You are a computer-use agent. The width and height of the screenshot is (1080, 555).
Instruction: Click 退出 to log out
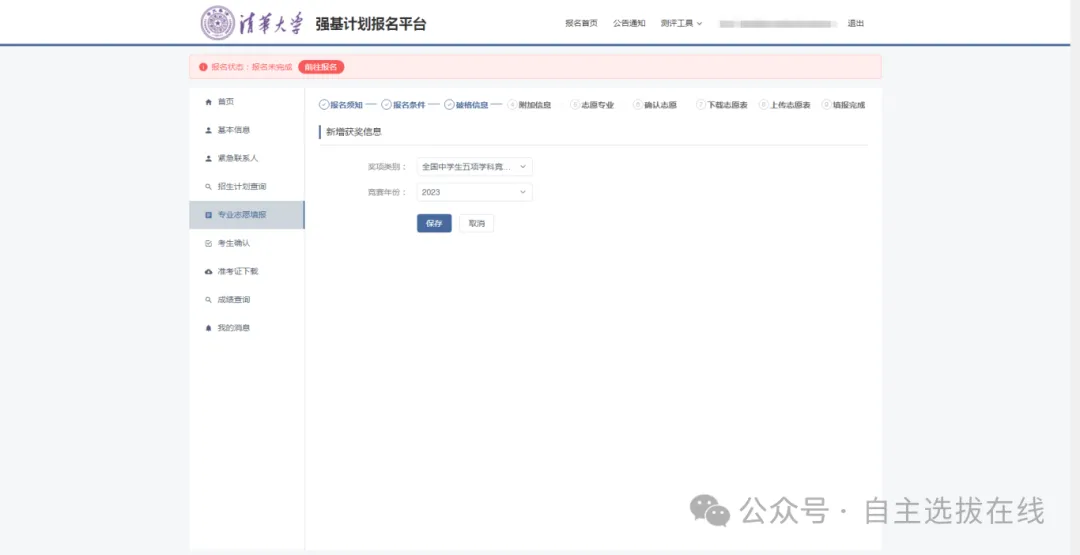pyautogui.click(x=855, y=23)
